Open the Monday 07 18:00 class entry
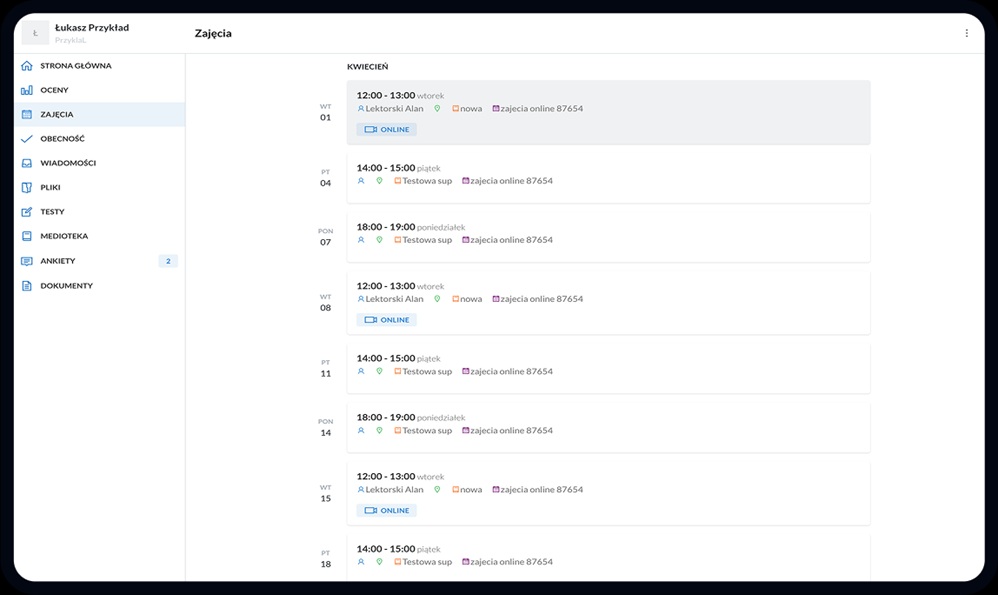 (x=608, y=234)
